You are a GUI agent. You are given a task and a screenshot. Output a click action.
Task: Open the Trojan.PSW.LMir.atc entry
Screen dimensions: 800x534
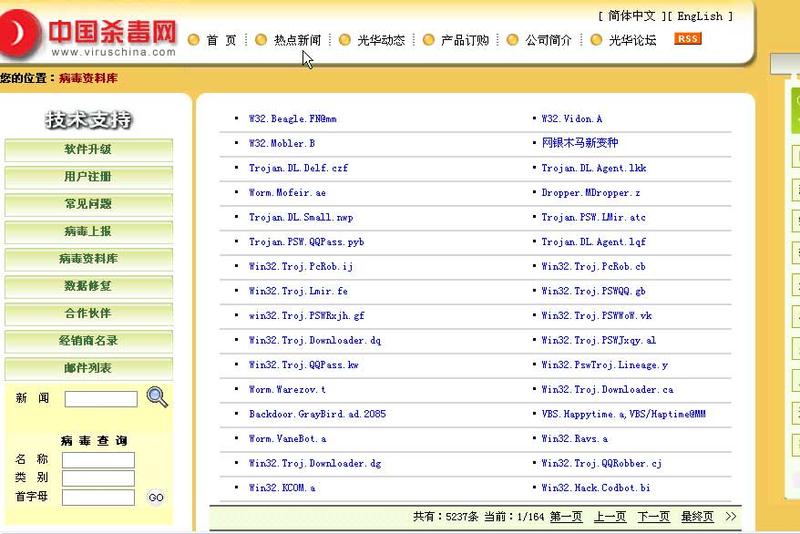coord(593,217)
